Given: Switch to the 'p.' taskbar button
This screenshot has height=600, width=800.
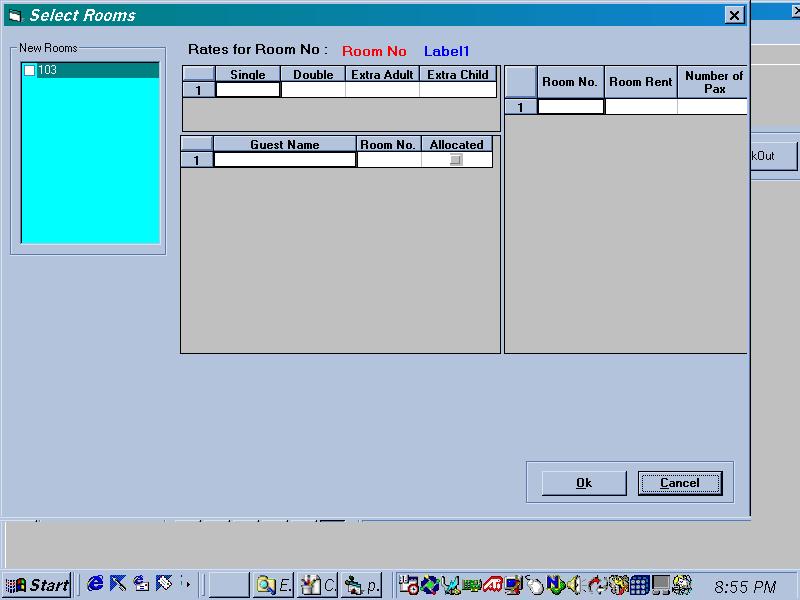Looking at the screenshot, I should (x=361, y=585).
